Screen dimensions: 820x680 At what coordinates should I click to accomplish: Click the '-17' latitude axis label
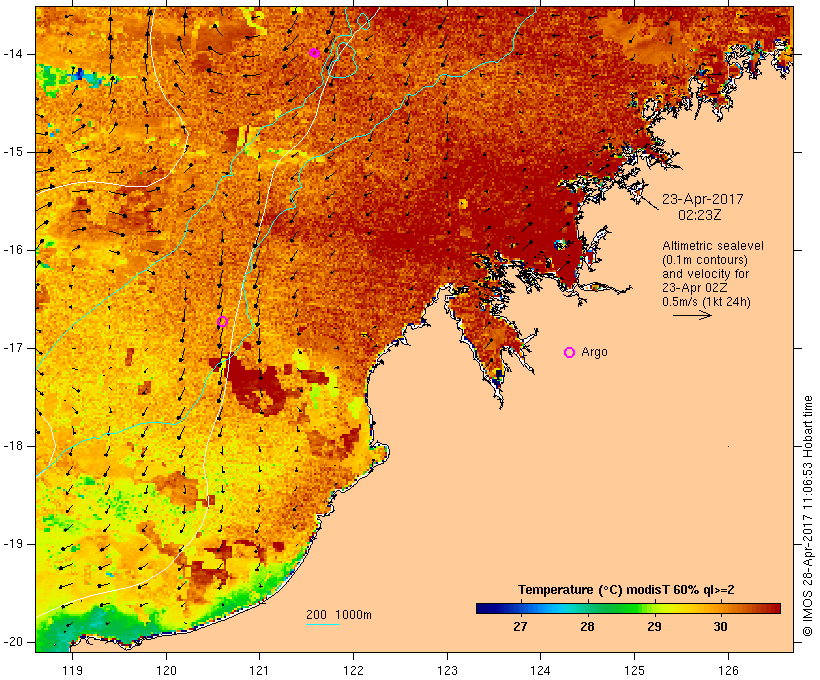pyautogui.click(x=12, y=348)
